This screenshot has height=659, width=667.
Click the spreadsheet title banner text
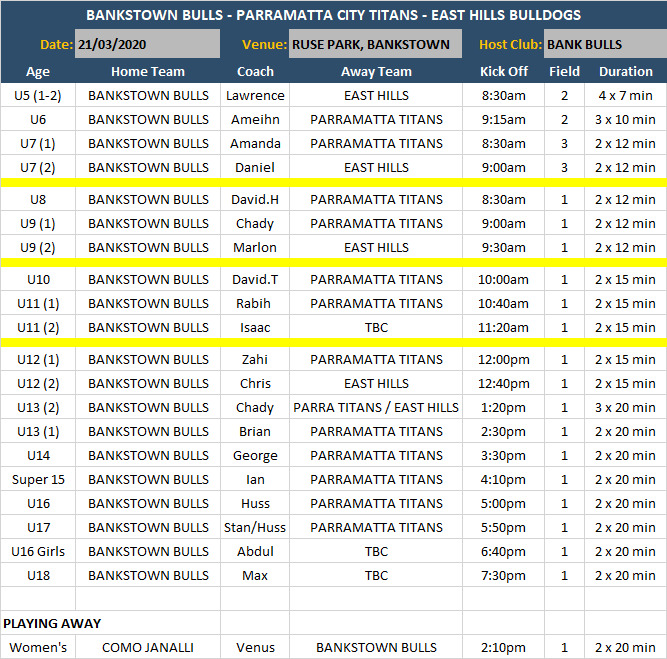pyautogui.click(x=334, y=15)
